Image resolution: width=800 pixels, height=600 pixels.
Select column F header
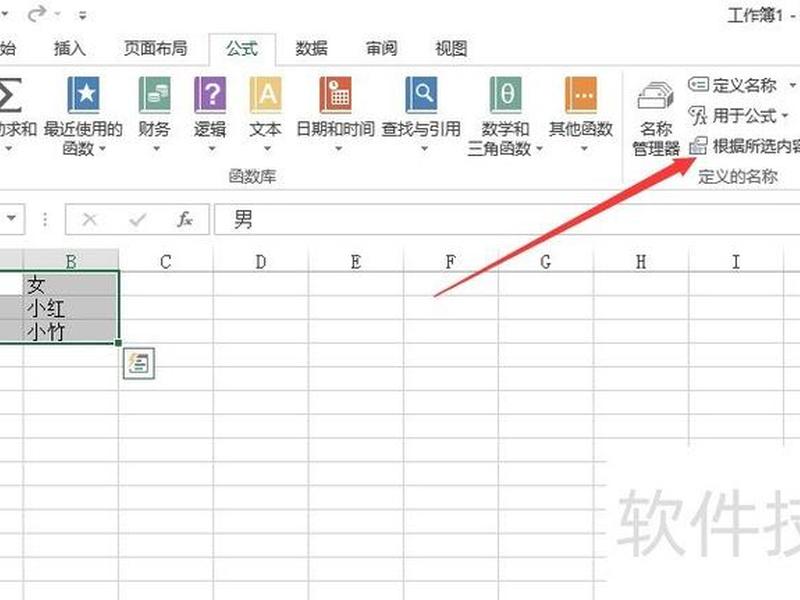(451, 261)
